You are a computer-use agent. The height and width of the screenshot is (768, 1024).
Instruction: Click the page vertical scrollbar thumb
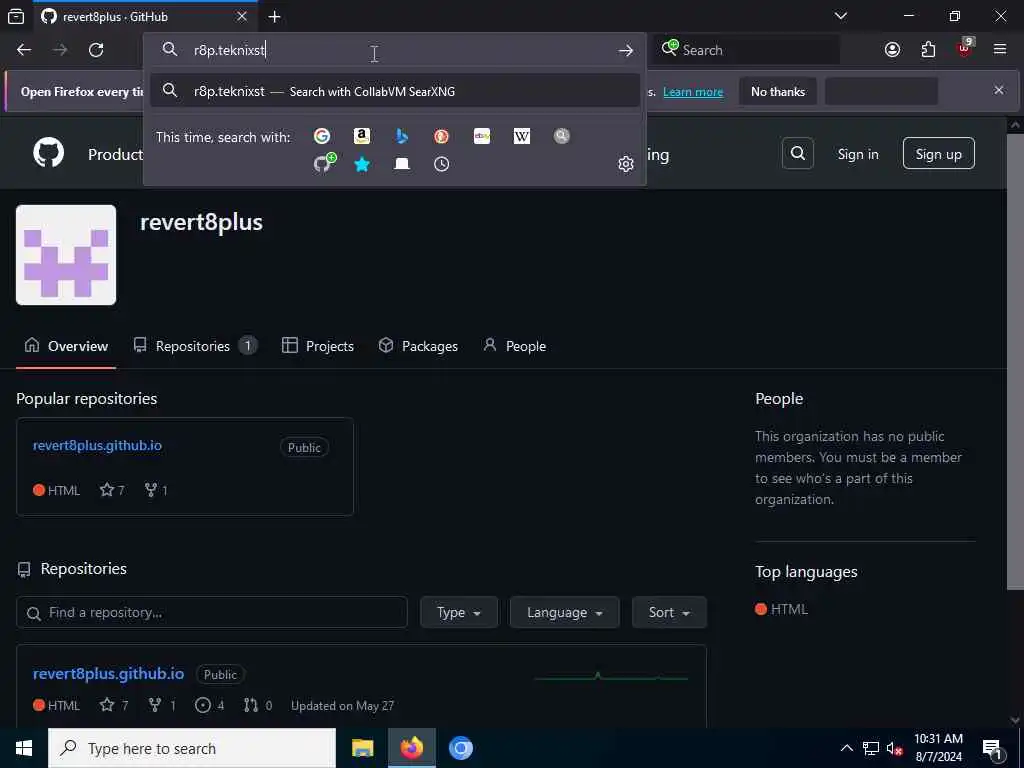(x=1016, y=362)
